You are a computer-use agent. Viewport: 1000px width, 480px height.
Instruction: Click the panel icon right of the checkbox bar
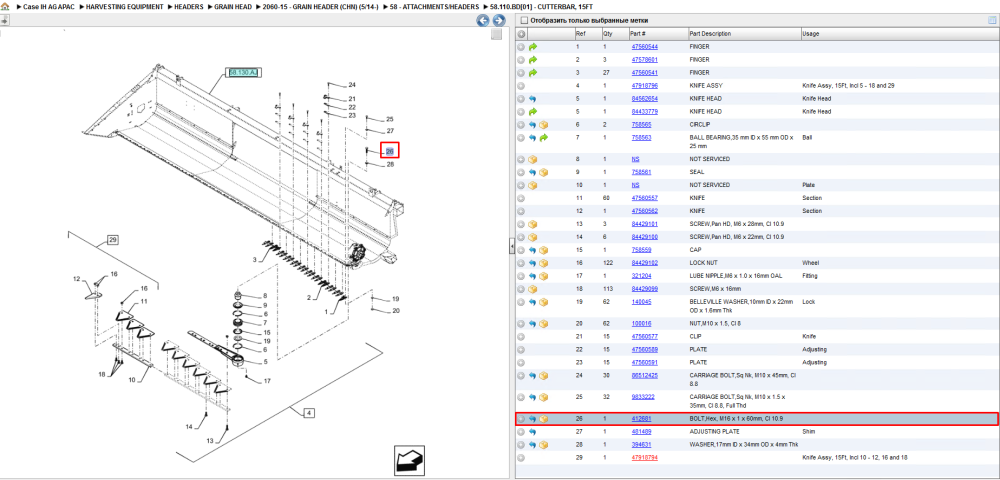coord(992,20)
